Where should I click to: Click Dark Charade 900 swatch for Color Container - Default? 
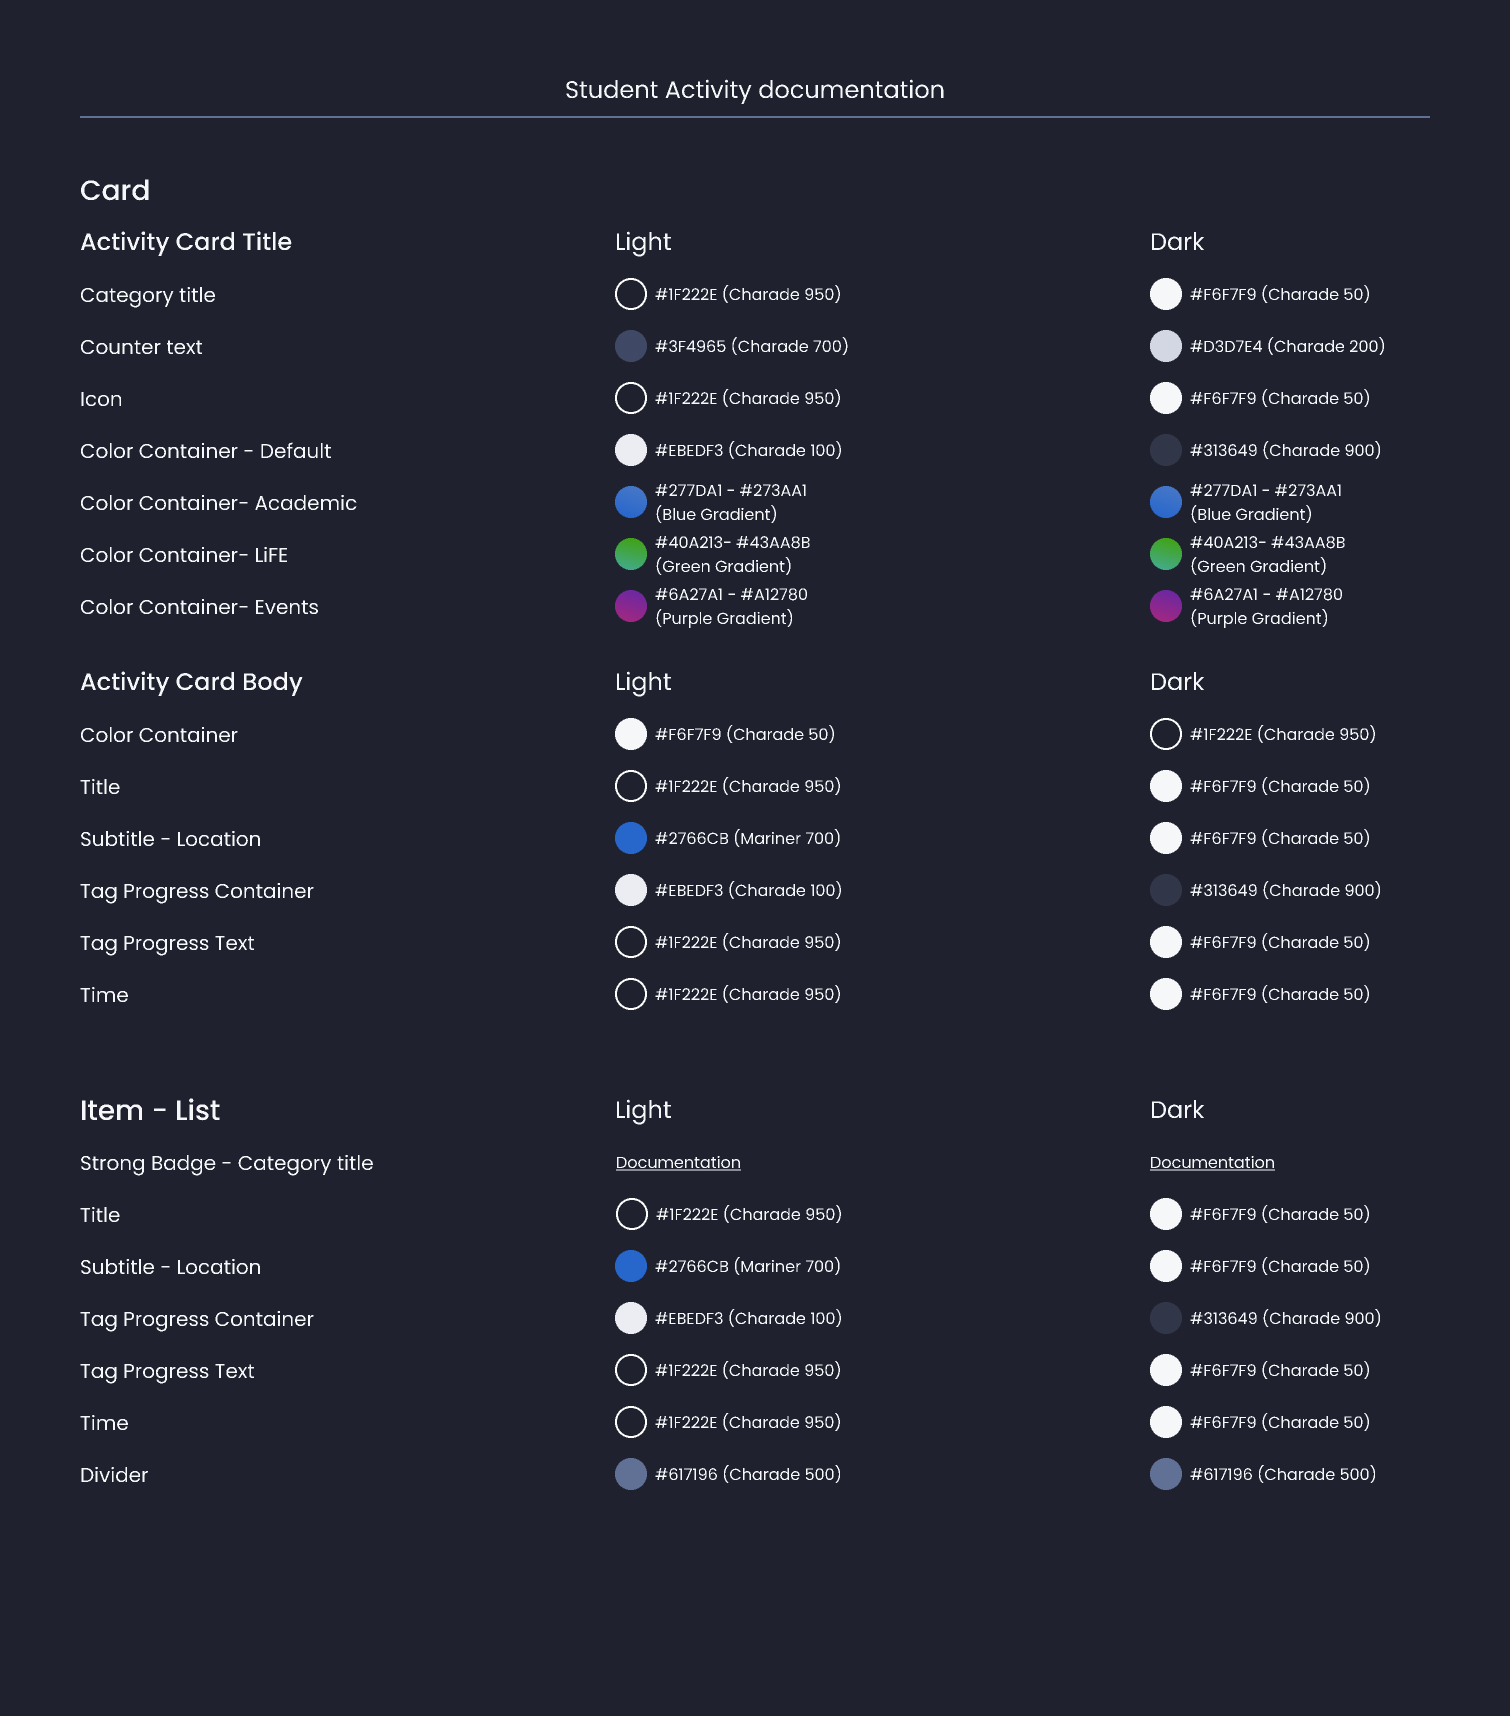[1166, 450]
